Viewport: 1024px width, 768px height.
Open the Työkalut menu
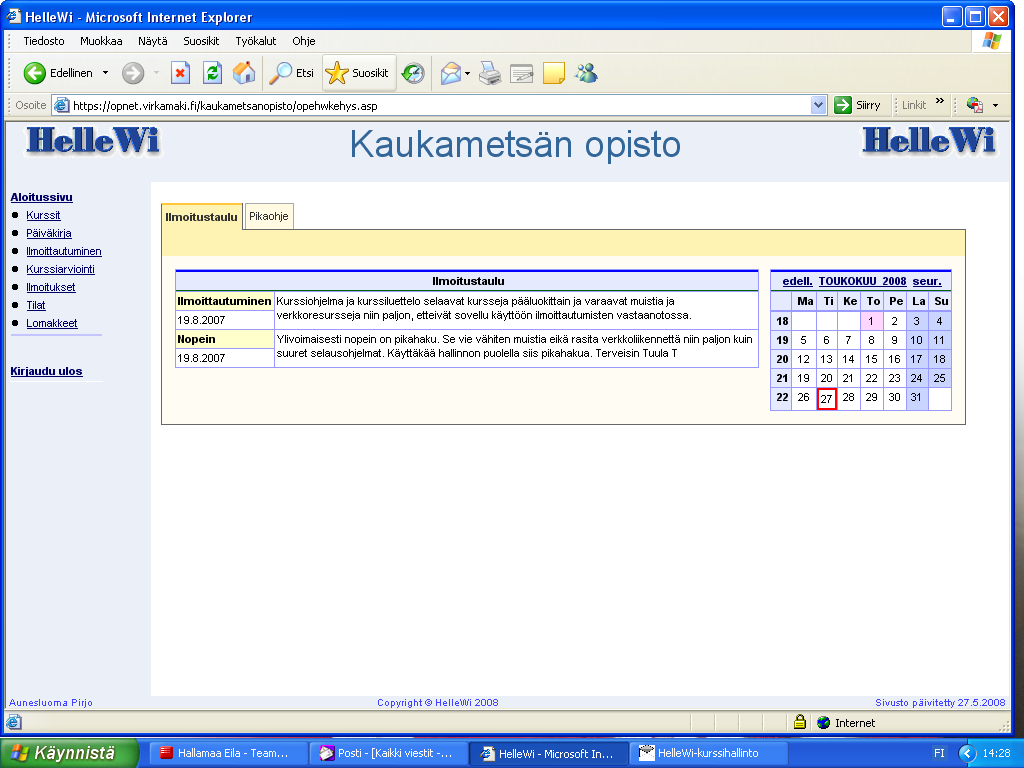click(256, 41)
